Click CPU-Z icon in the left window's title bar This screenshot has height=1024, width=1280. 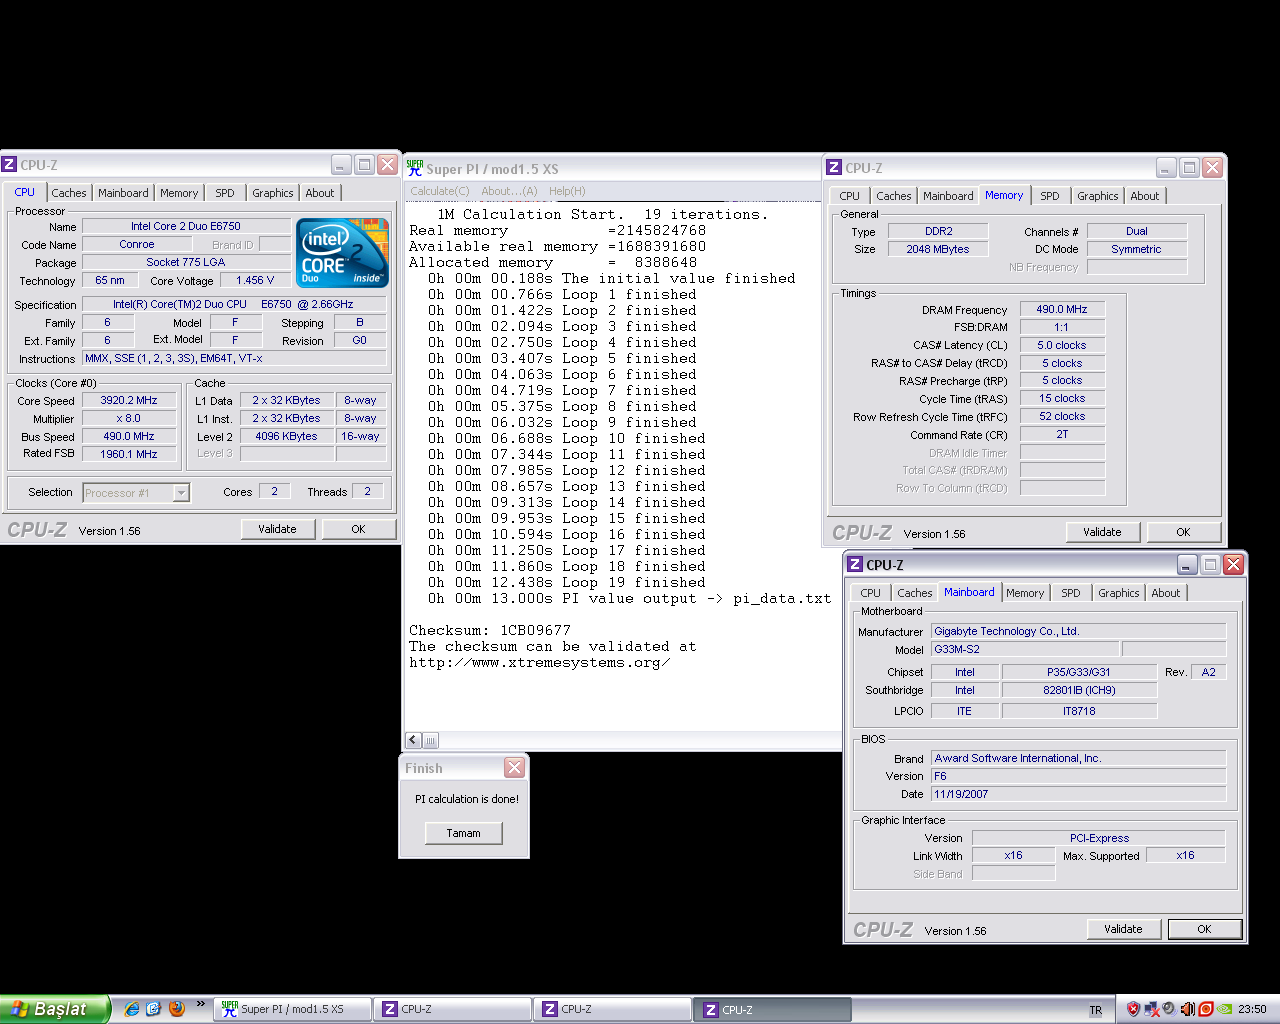(x=10, y=165)
